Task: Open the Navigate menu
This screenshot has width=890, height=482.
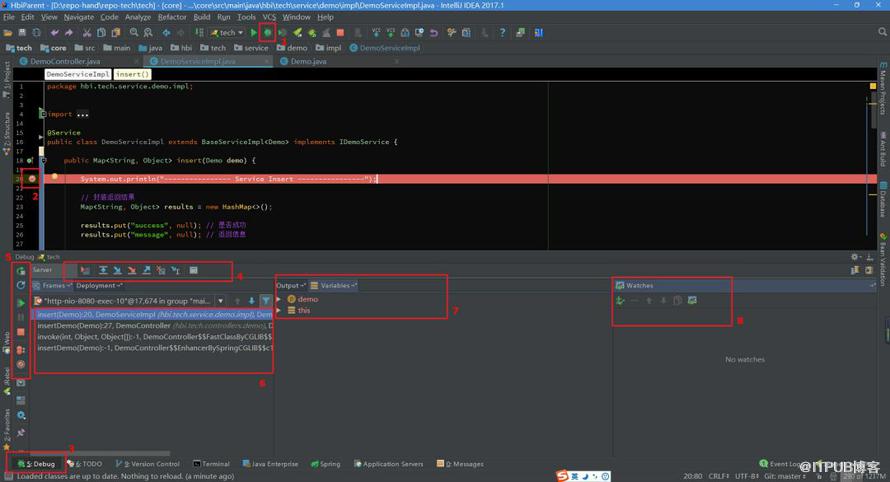Action: [79, 17]
